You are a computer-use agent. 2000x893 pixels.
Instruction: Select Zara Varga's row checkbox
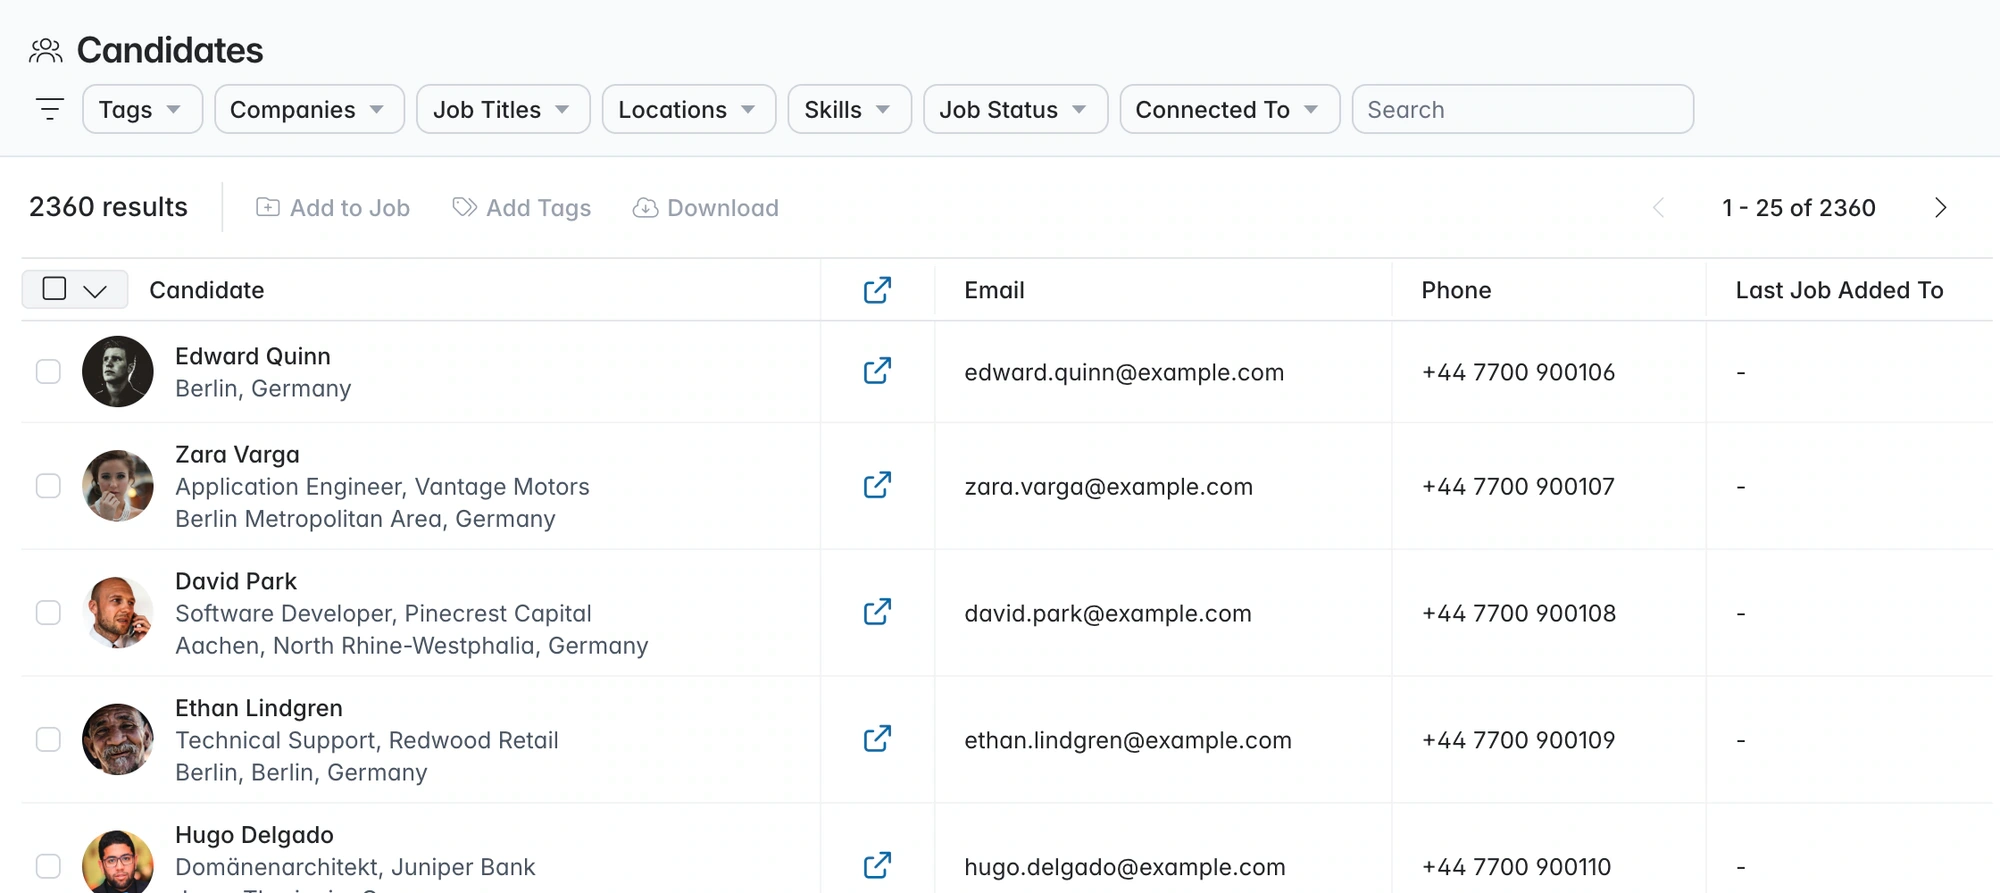48,485
